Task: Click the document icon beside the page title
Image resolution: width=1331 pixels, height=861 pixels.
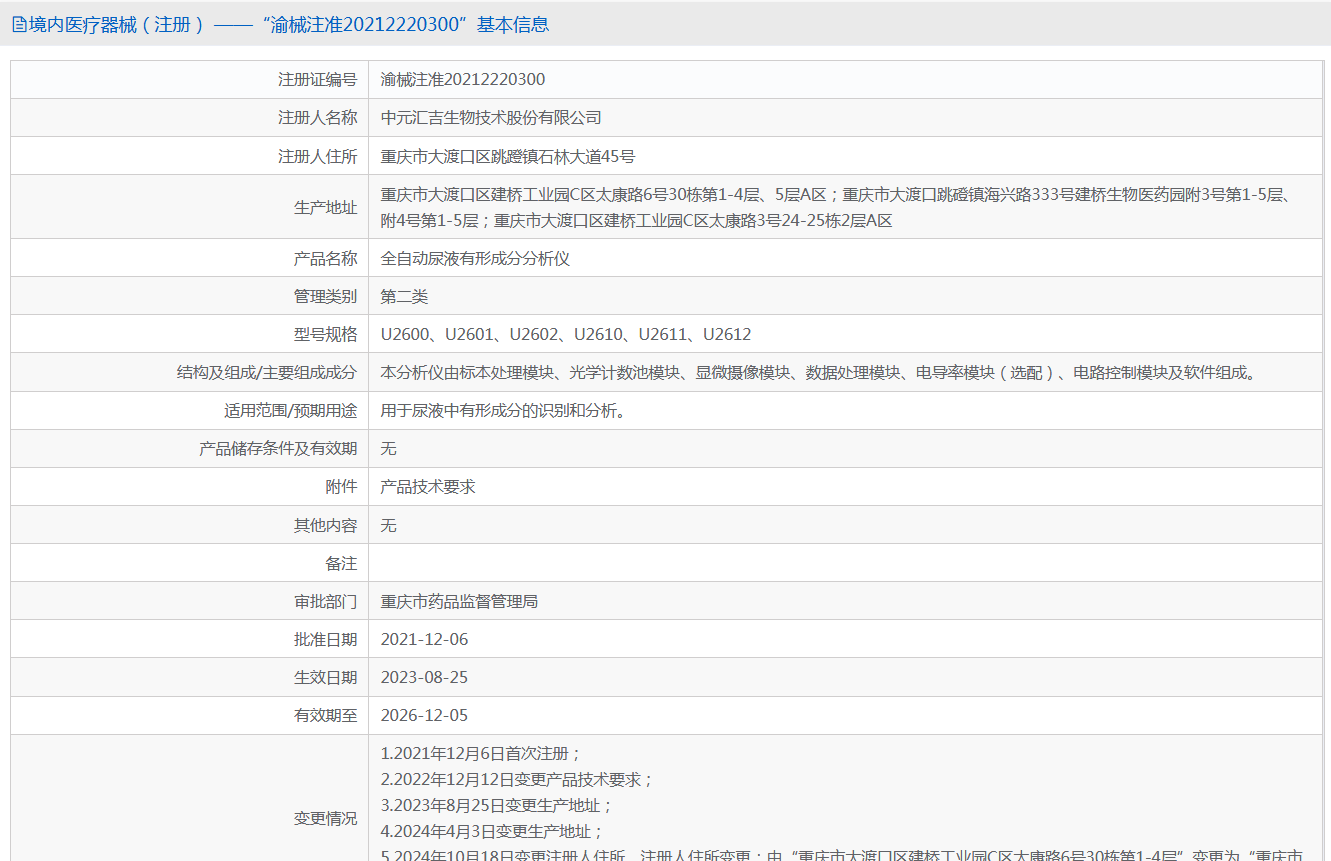Action: [x=19, y=25]
